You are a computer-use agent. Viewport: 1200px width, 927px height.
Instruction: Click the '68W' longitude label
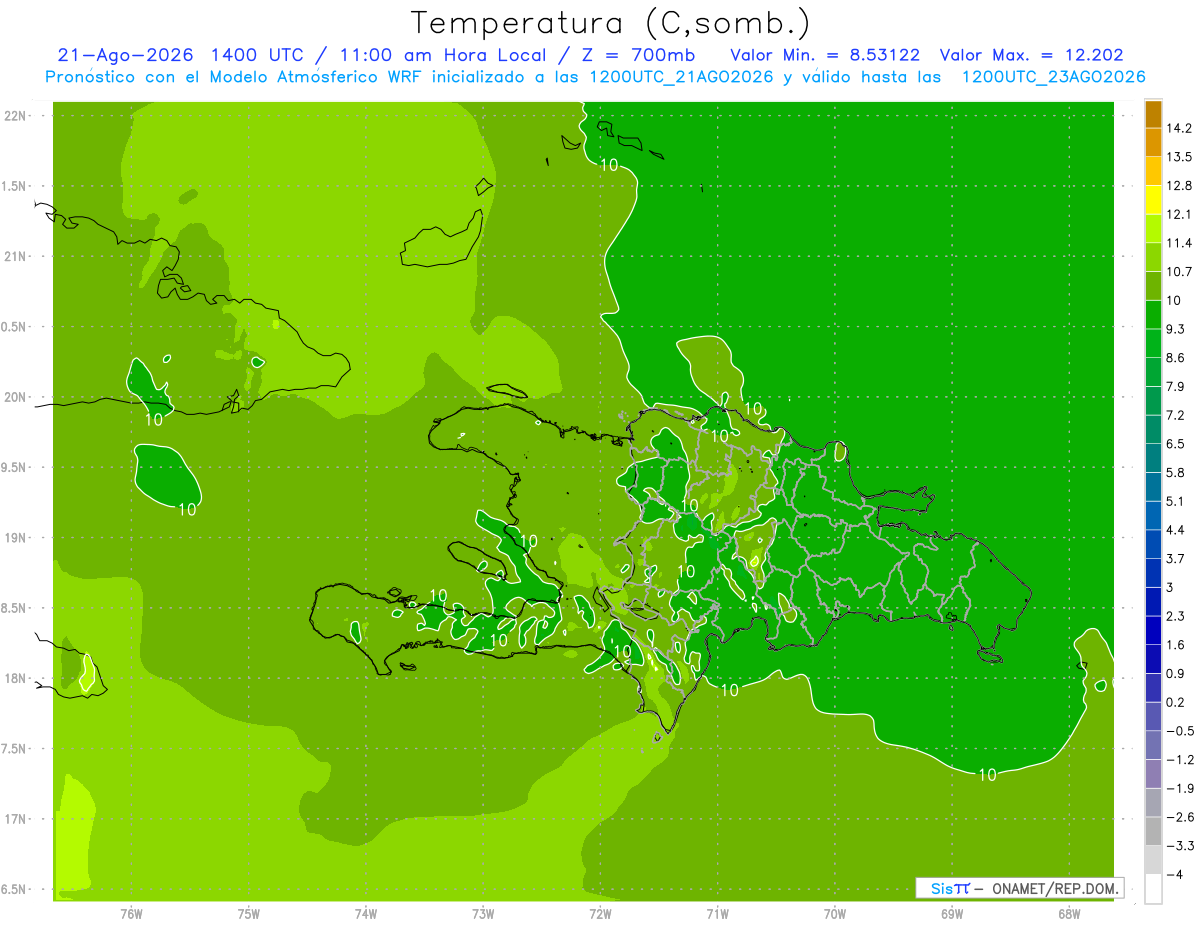pyautogui.click(x=1069, y=915)
